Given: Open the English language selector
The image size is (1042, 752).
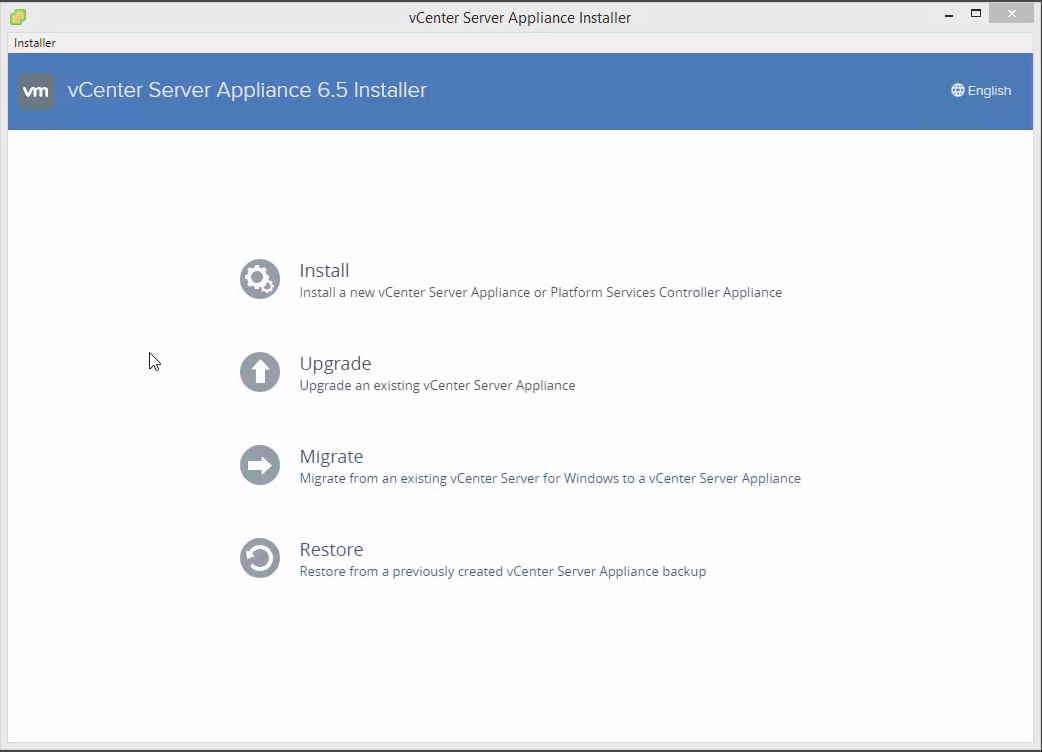Looking at the screenshot, I should pos(989,91).
